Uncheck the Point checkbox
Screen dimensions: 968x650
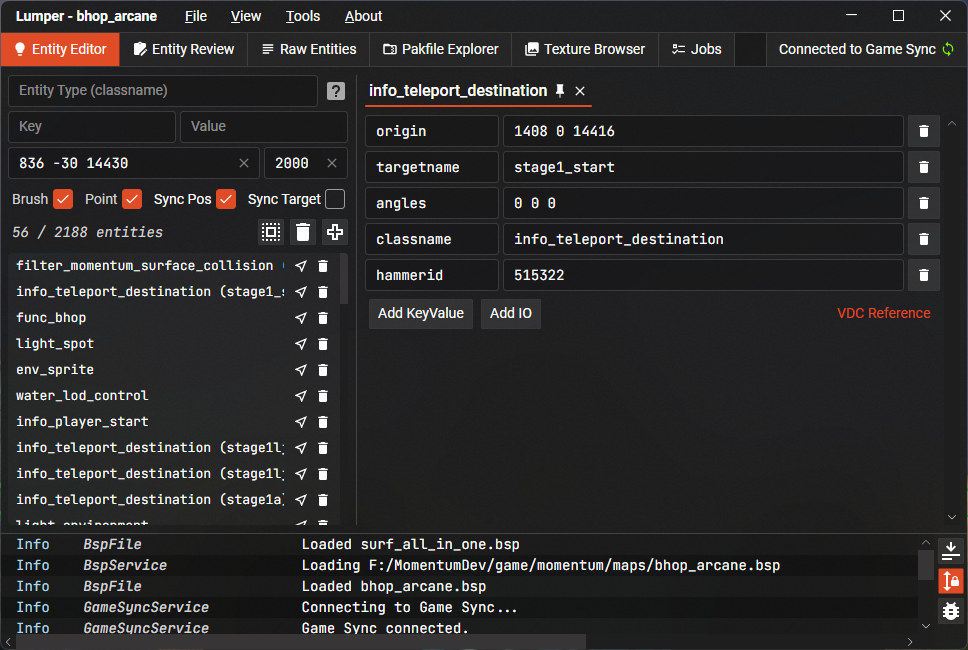point(132,199)
